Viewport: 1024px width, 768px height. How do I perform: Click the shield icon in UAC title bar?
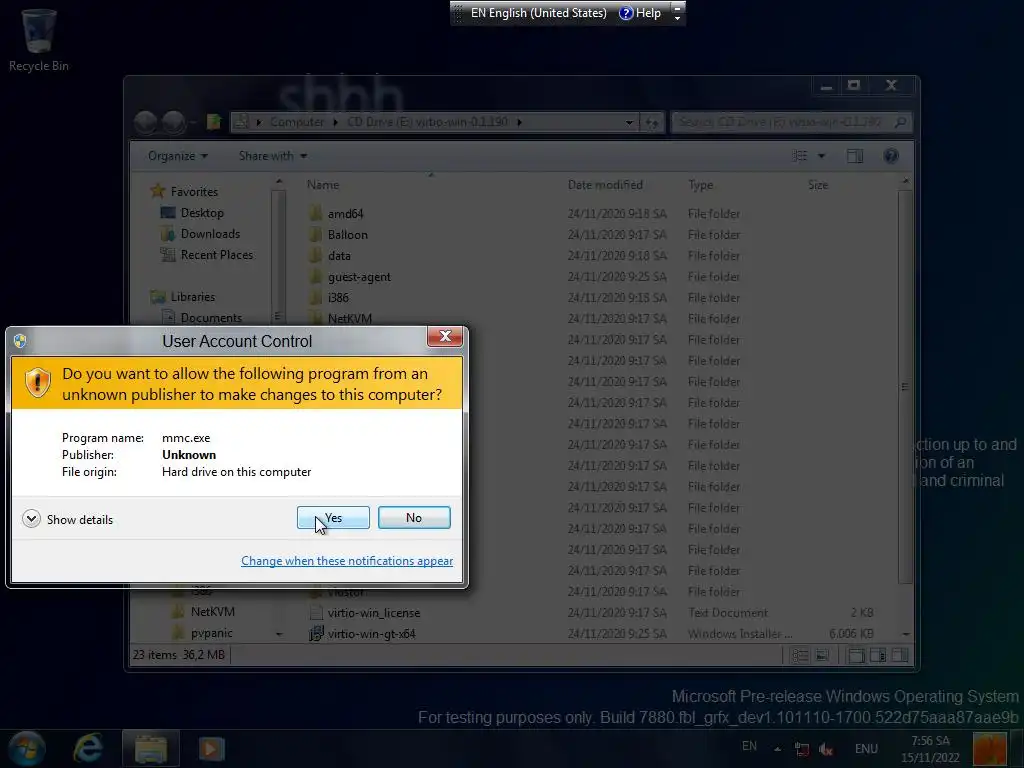pyautogui.click(x=20, y=341)
